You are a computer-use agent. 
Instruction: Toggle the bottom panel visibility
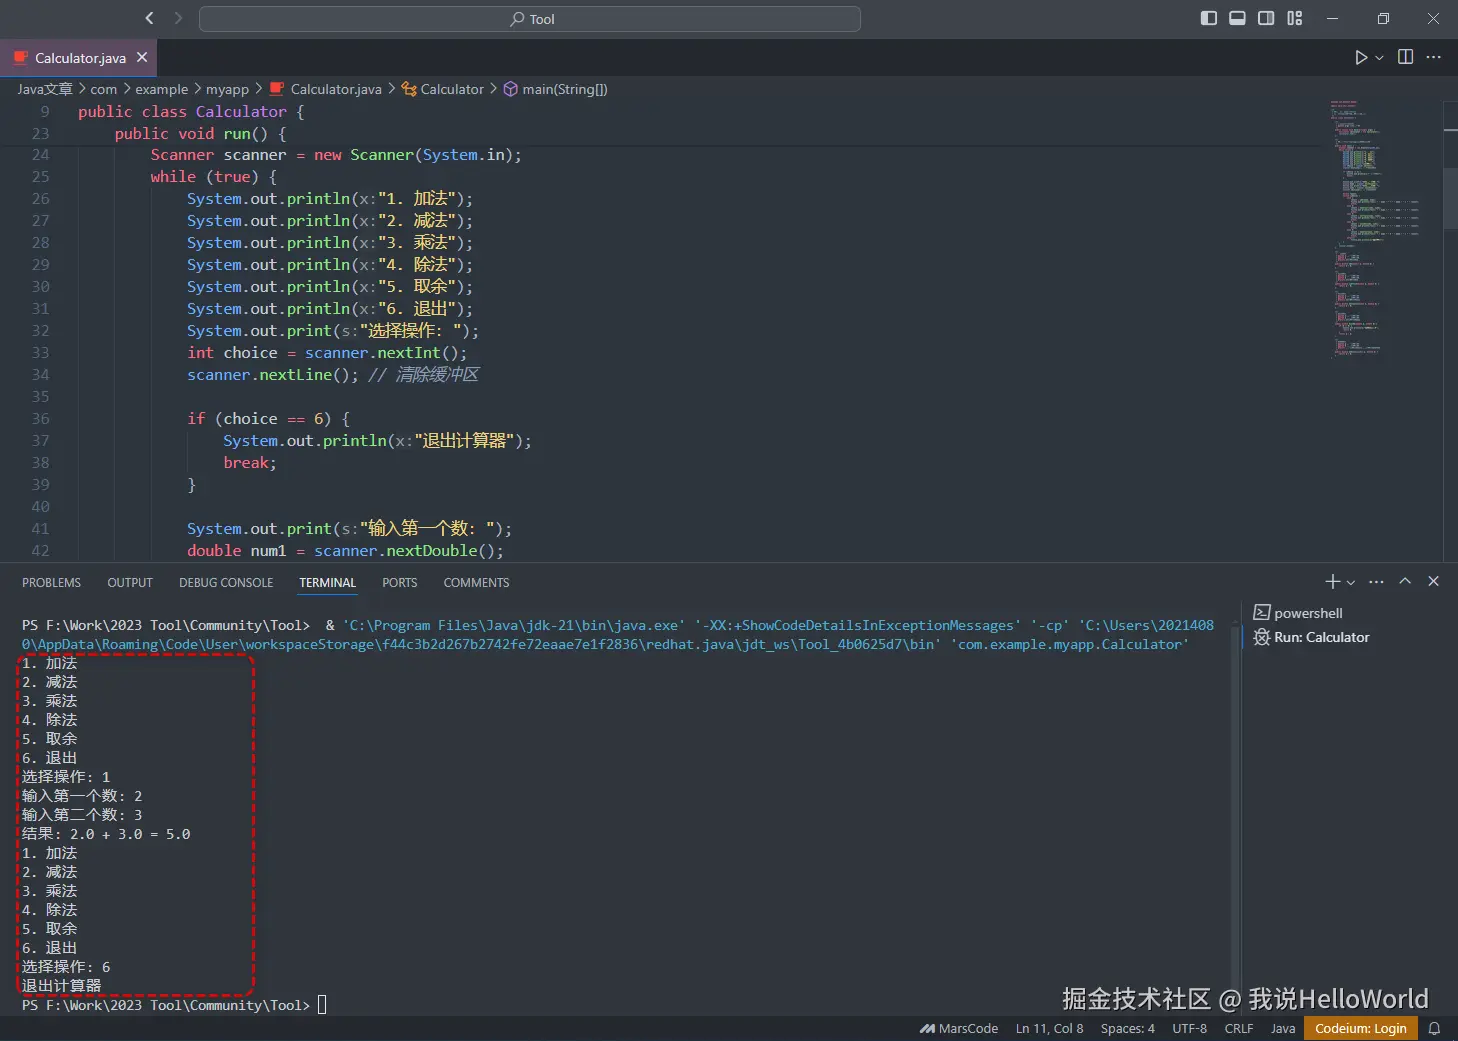(x=1237, y=18)
